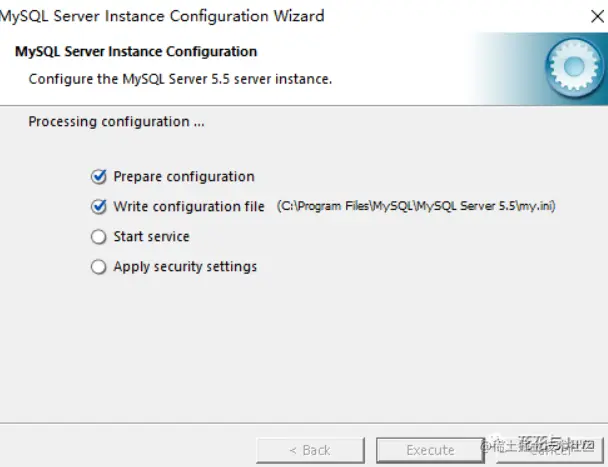Click the "Prepare configuration" step label
608x467 pixels.
(184, 177)
